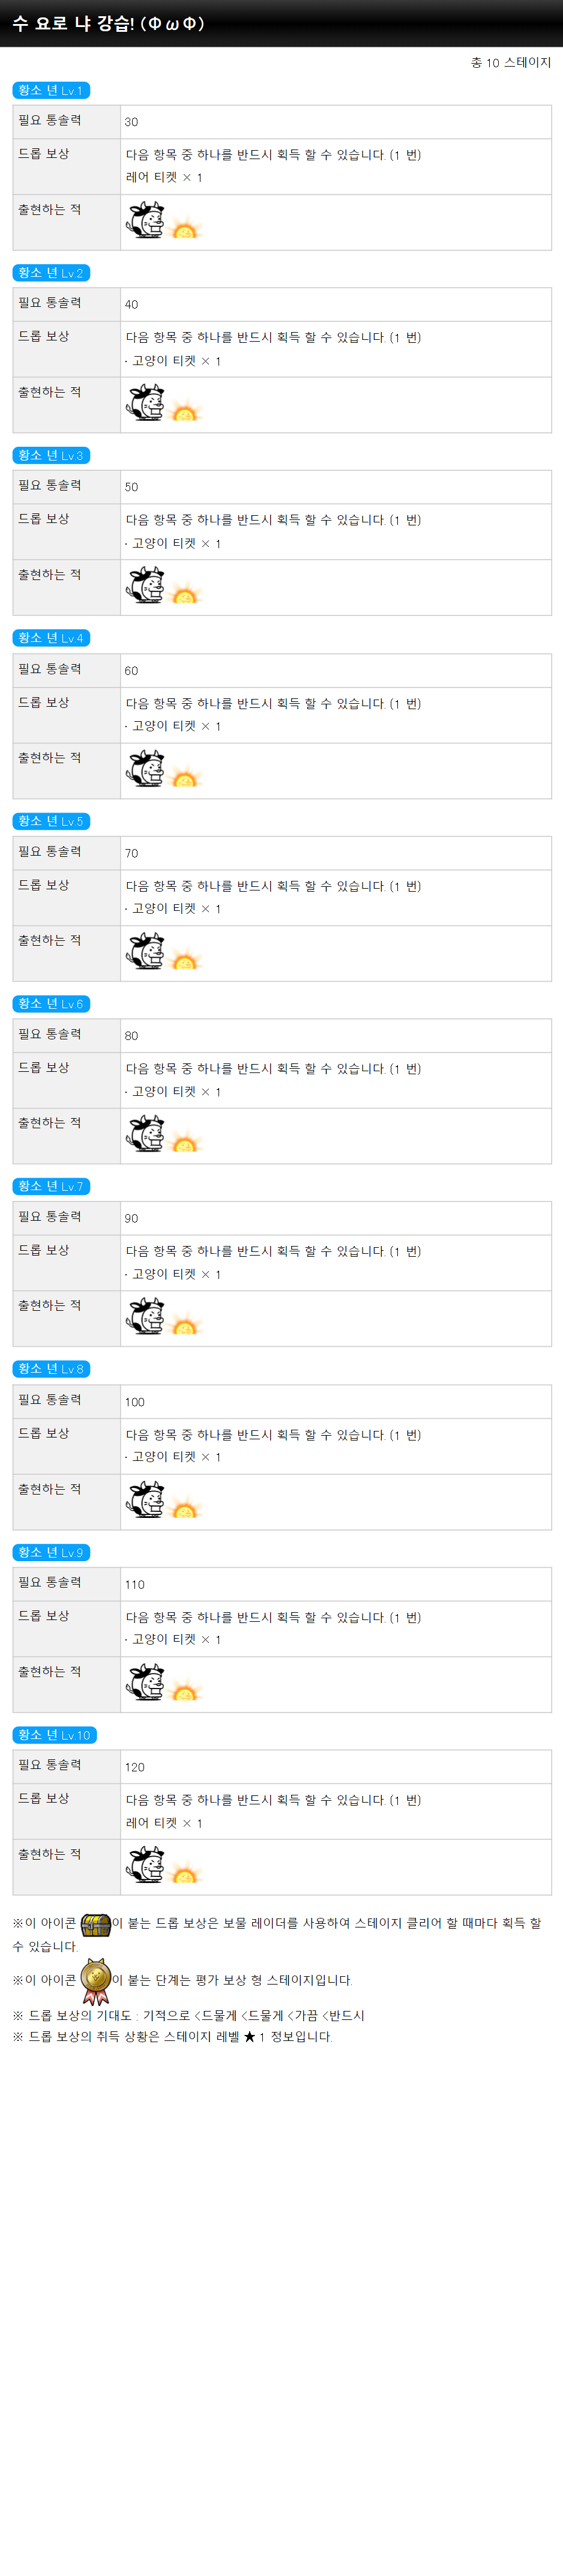Select the 황소 년 Lv.2 stage badge
The width and height of the screenshot is (563, 2576).
click(52, 273)
